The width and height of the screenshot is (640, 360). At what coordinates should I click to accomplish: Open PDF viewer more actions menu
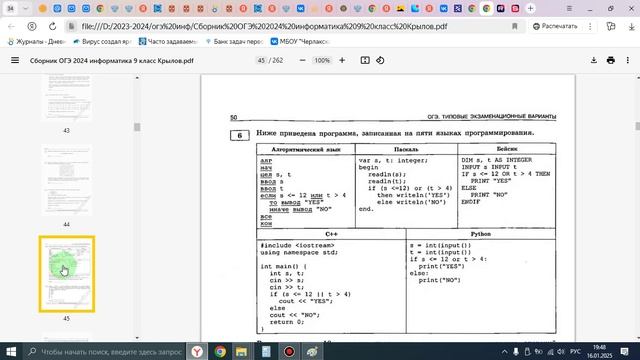pos(628,60)
